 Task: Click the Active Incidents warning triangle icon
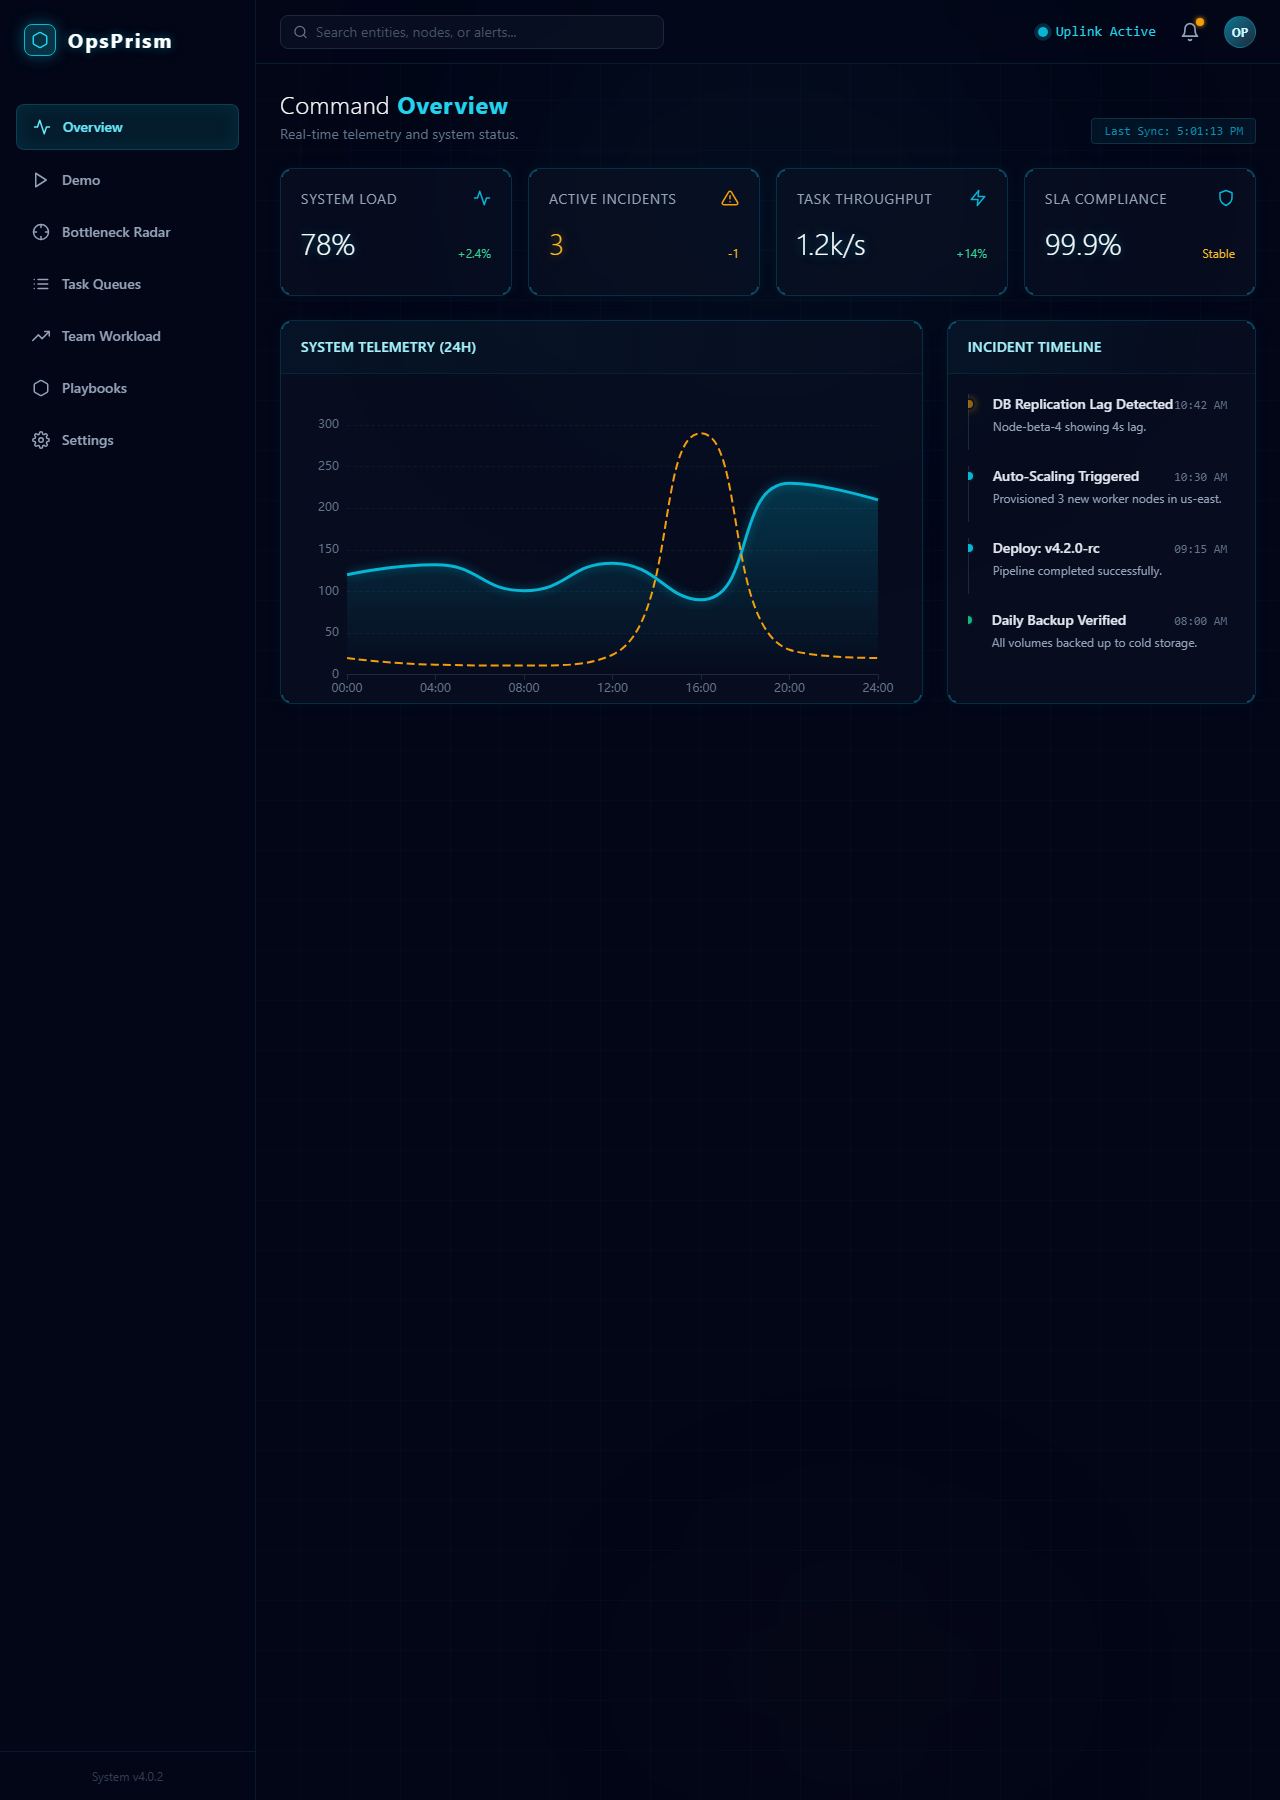tap(730, 198)
